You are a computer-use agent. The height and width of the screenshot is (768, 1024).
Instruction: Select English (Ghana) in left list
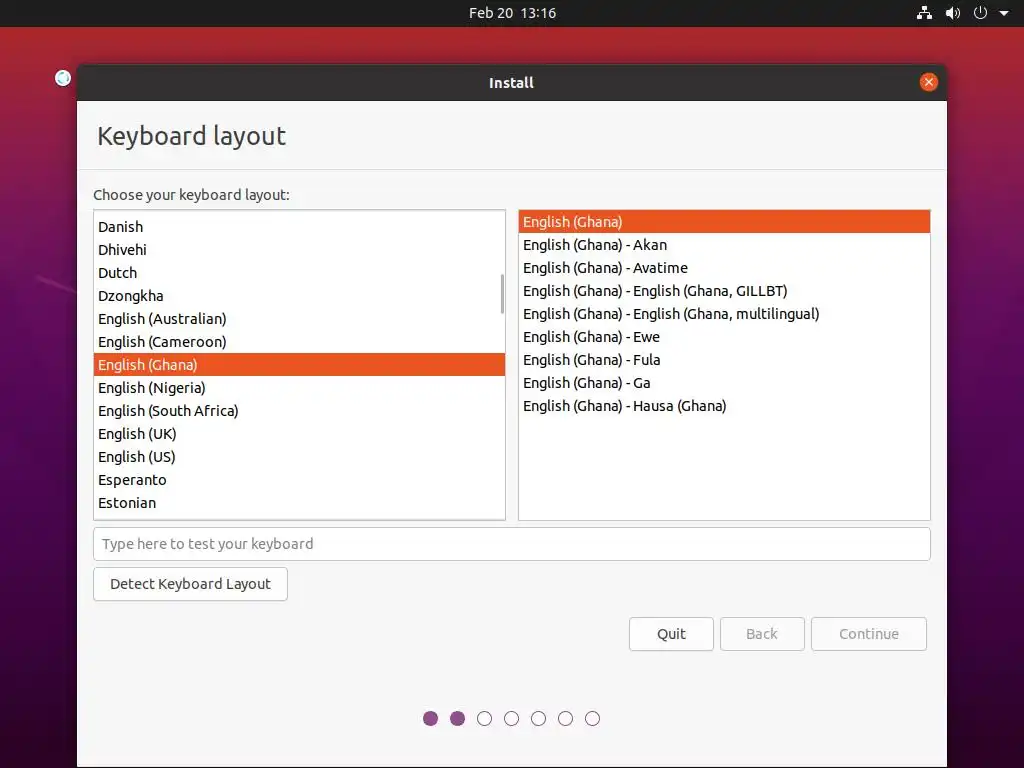point(299,364)
